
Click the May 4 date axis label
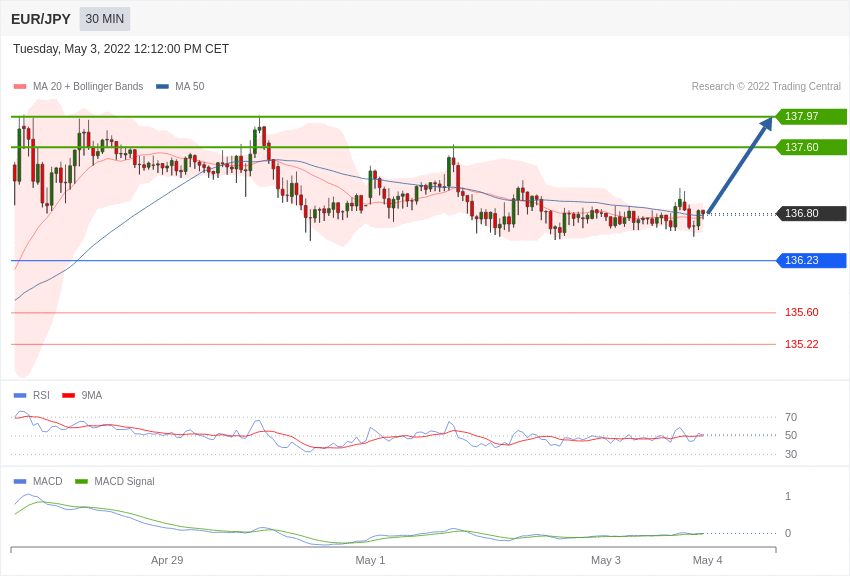pos(707,560)
